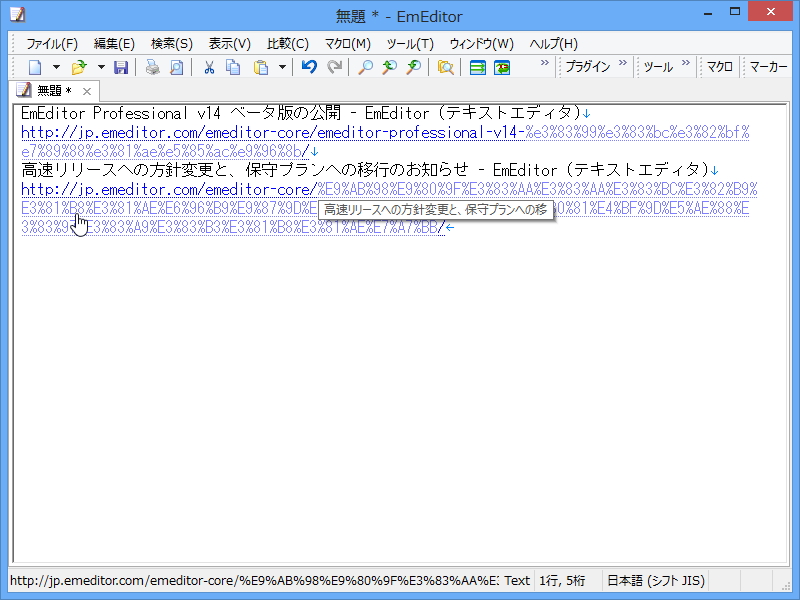The height and width of the screenshot is (600, 800).
Task: Open Find in Files icon
Action: point(445,67)
